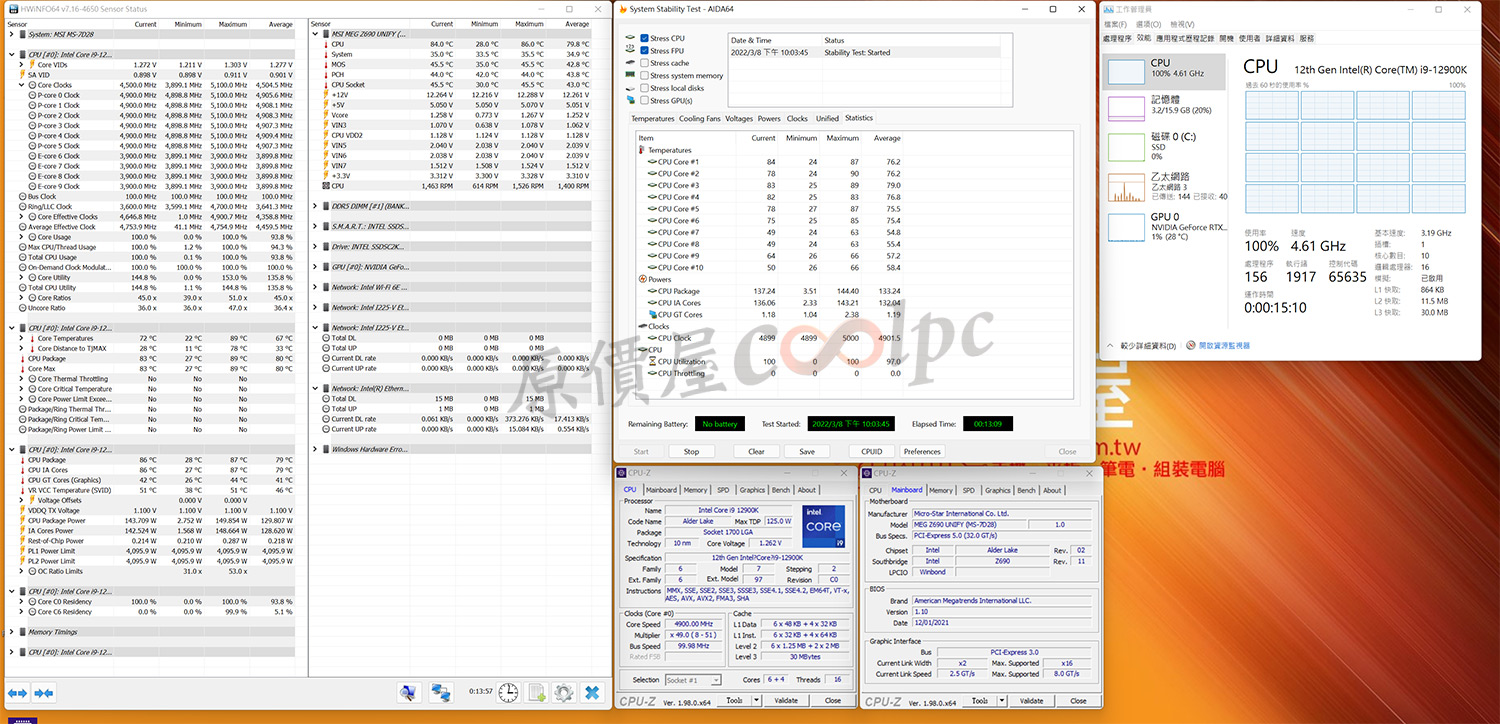Screen dimensions: 1500x724
Task: Open the AIDA64 Clocks tab
Action: pyautogui.click(x=797, y=119)
